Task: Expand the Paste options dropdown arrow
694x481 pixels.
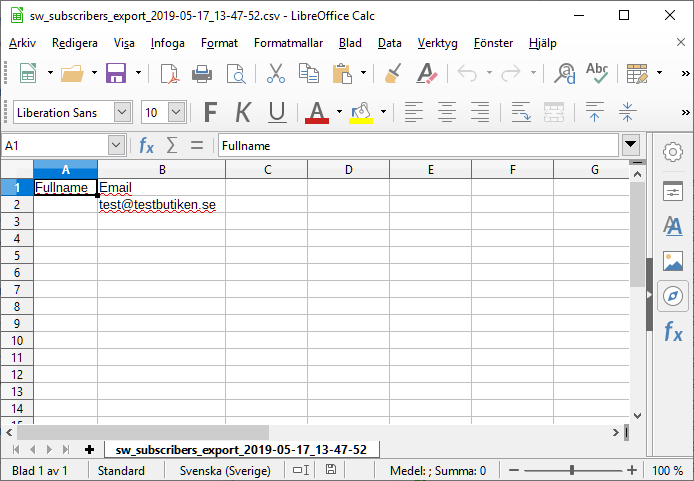Action: coord(363,73)
